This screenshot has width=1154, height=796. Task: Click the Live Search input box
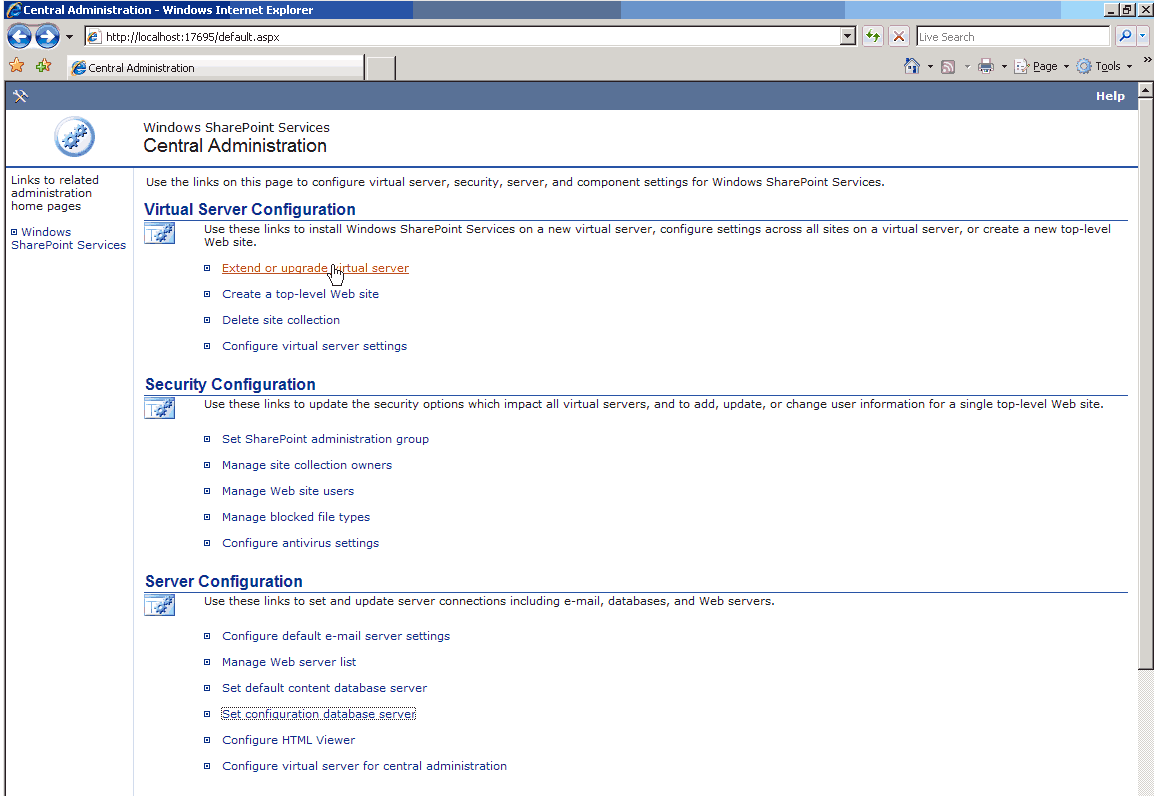pos(1013,37)
